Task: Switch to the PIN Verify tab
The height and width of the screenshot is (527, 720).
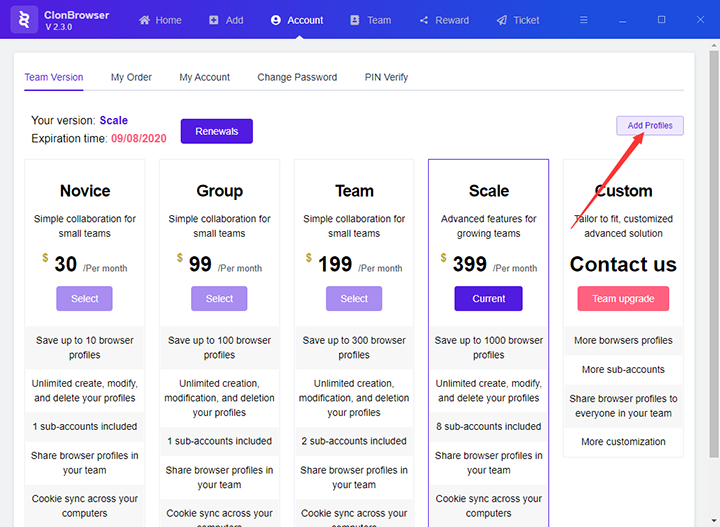Action: click(x=386, y=77)
